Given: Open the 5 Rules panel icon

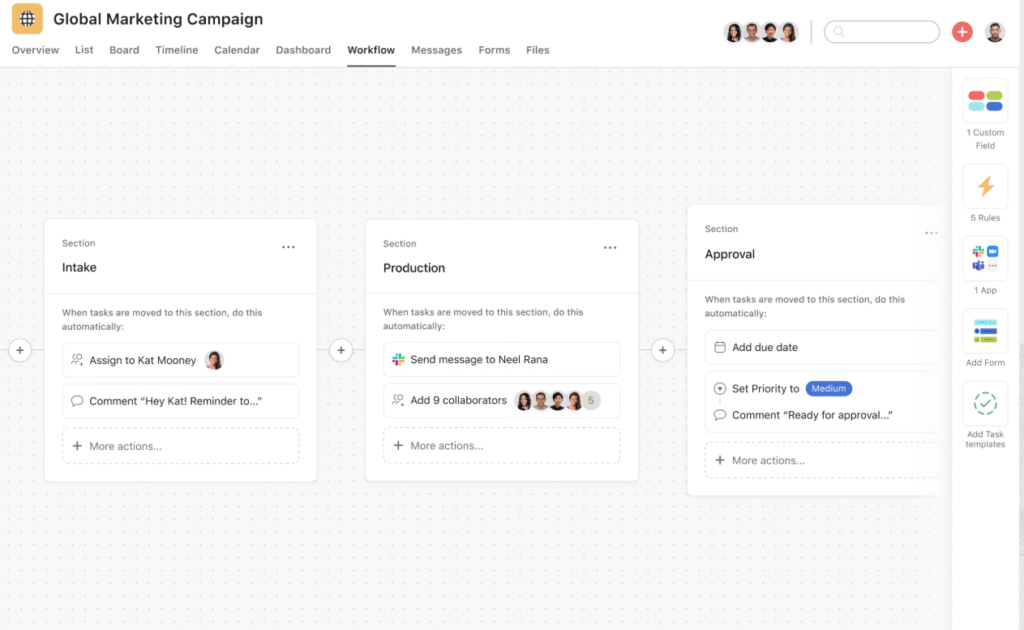Looking at the screenshot, I should 984,186.
